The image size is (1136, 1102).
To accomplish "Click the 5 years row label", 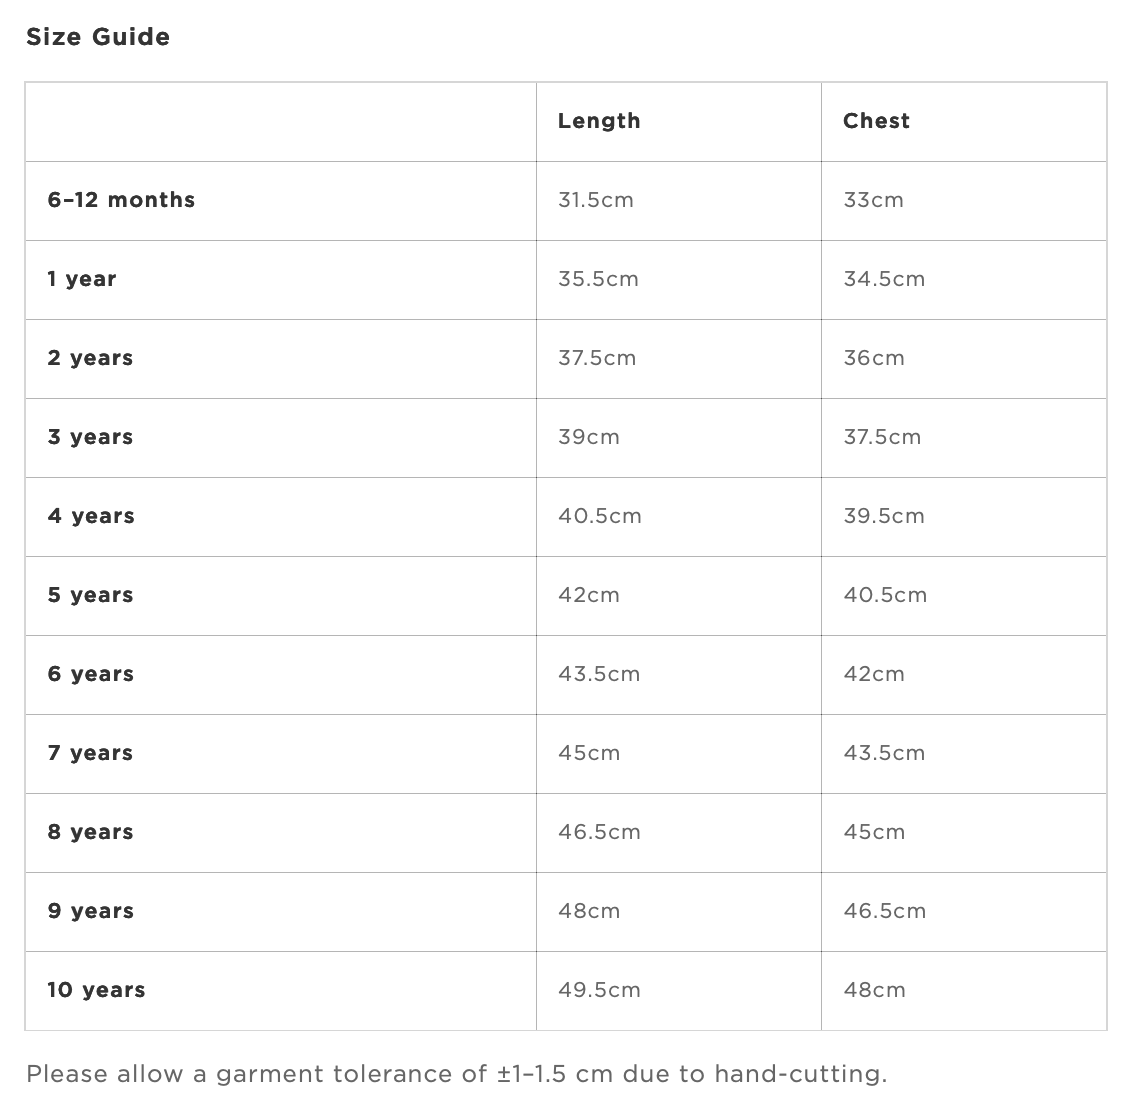I will coord(91,596).
